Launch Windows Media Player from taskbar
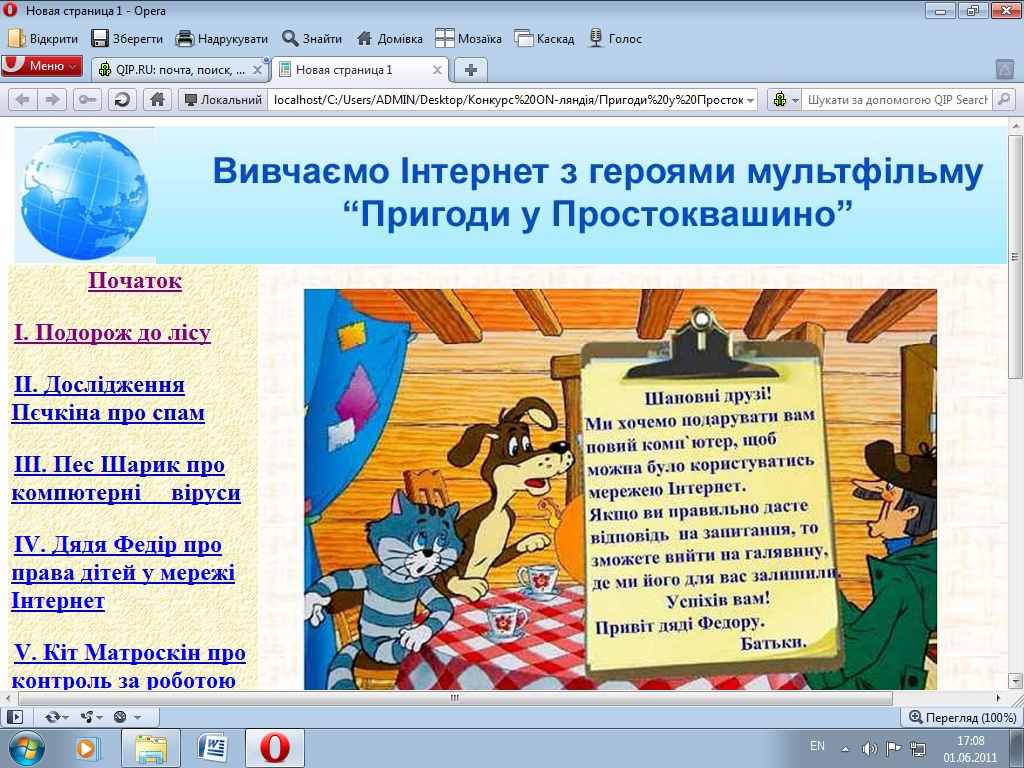Image resolution: width=1024 pixels, height=768 pixels. [88, 748]
